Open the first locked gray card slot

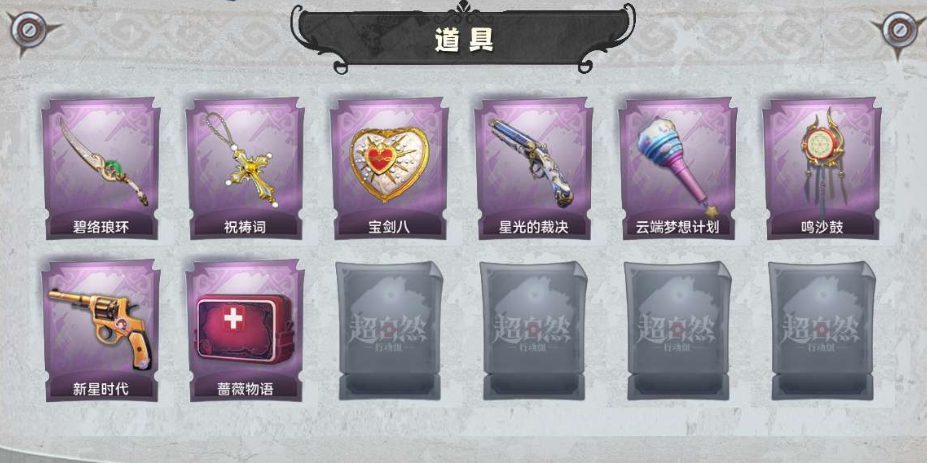(389, 331)
